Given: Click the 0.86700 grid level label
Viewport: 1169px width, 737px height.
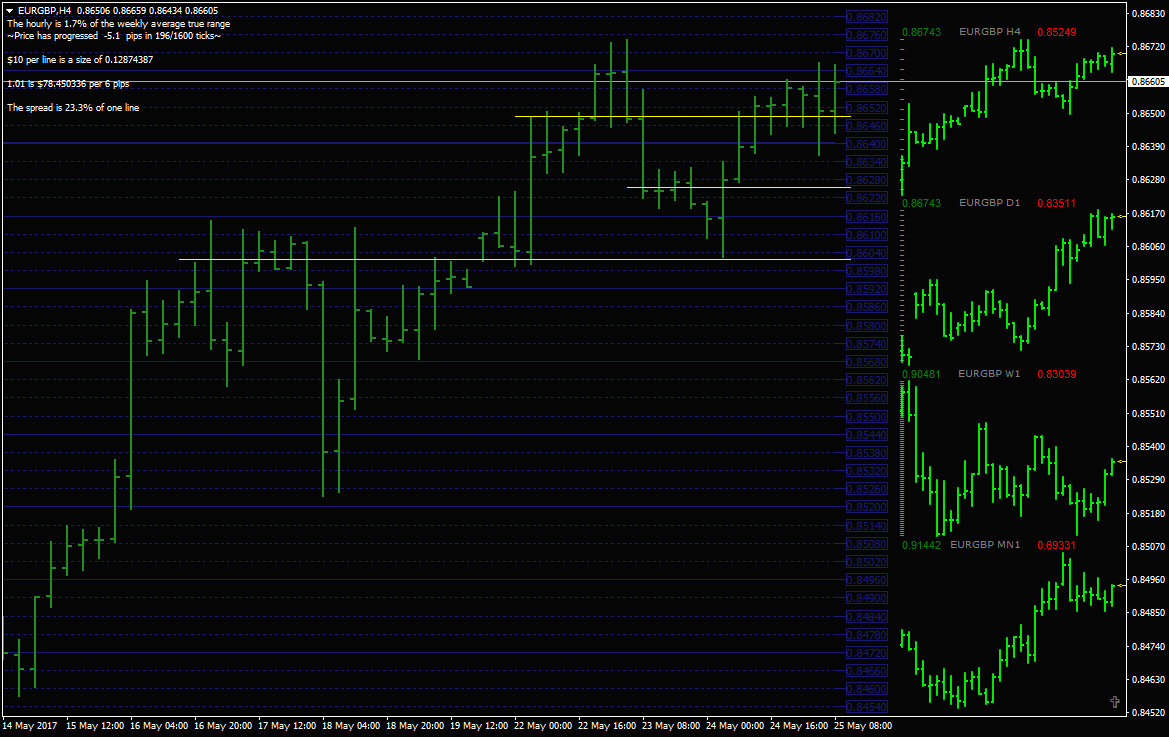Looking at the screenshot, I should pos(867,53).
